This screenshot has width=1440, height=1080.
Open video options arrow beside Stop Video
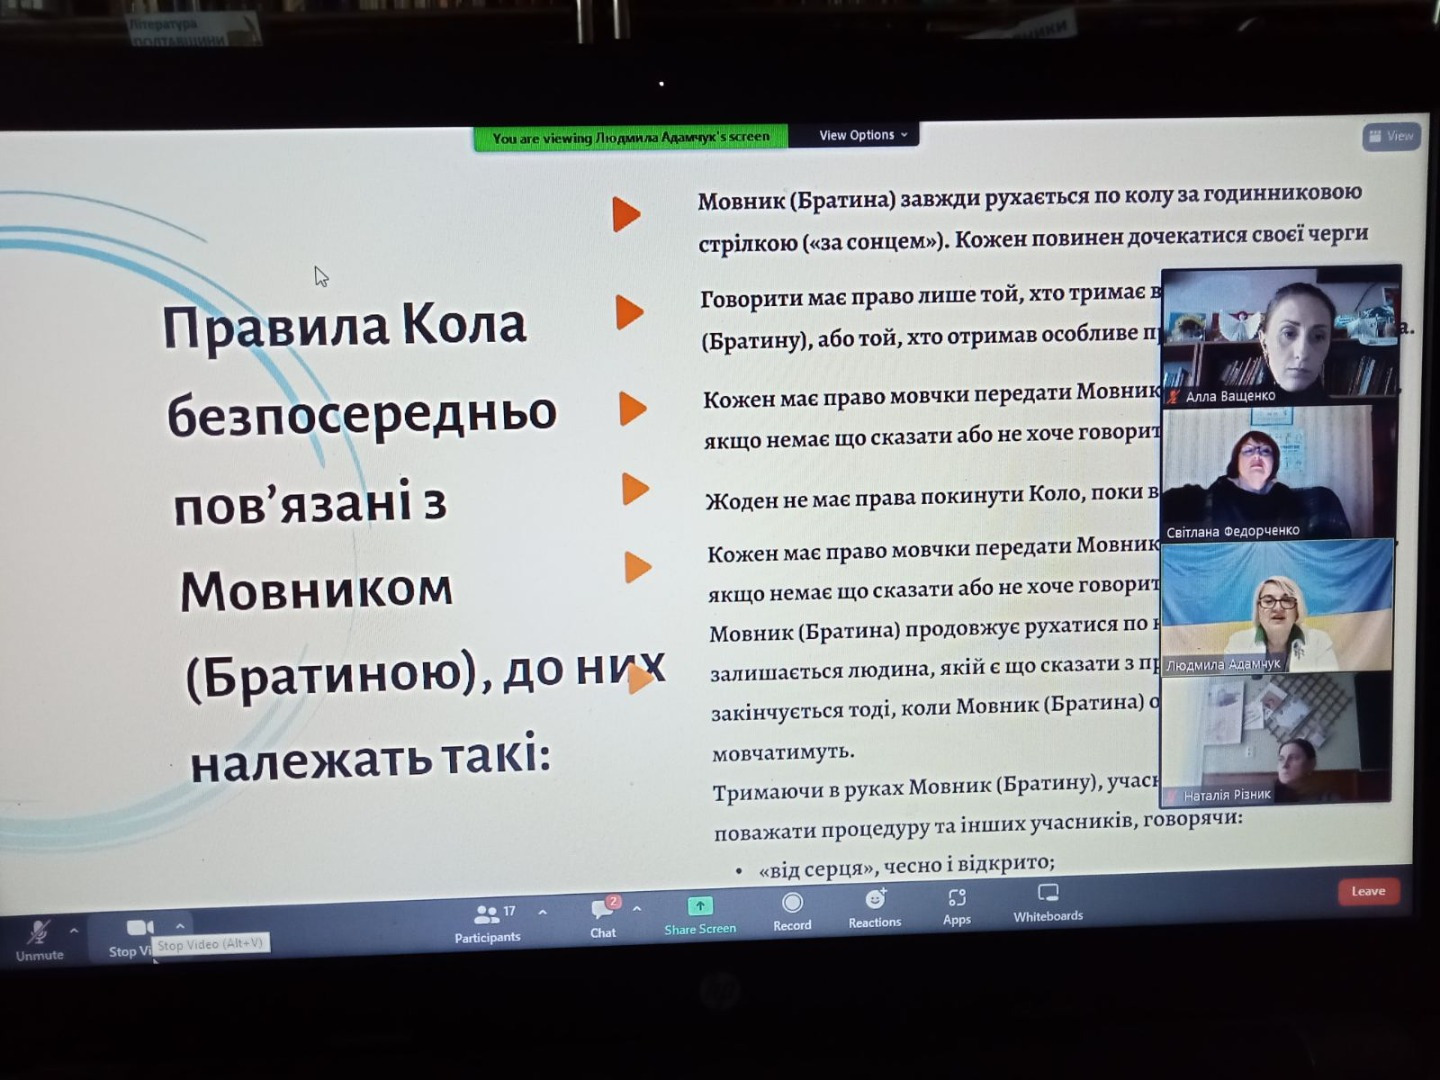(x=180, y=925)
